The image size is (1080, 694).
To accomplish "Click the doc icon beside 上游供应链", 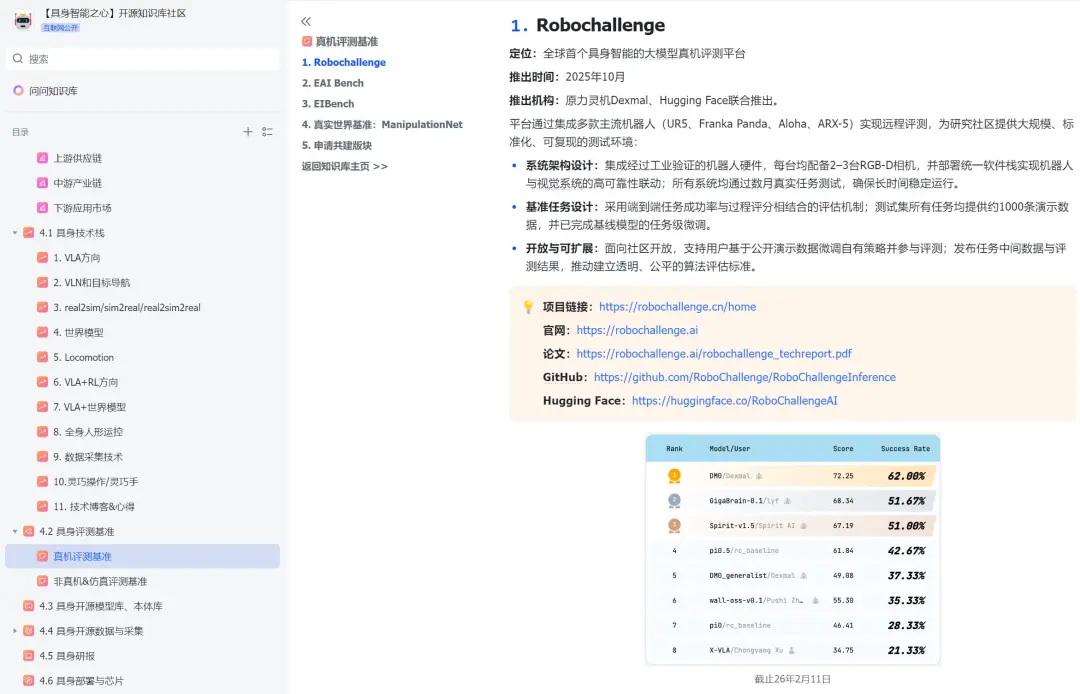I will pos(42,158).
